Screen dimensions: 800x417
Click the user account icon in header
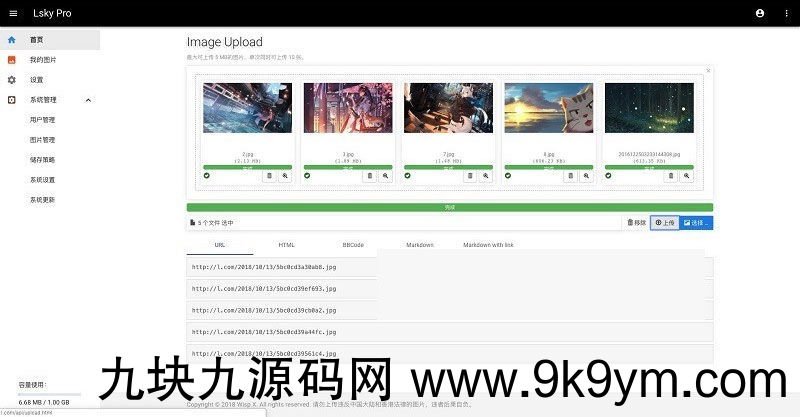760,13
